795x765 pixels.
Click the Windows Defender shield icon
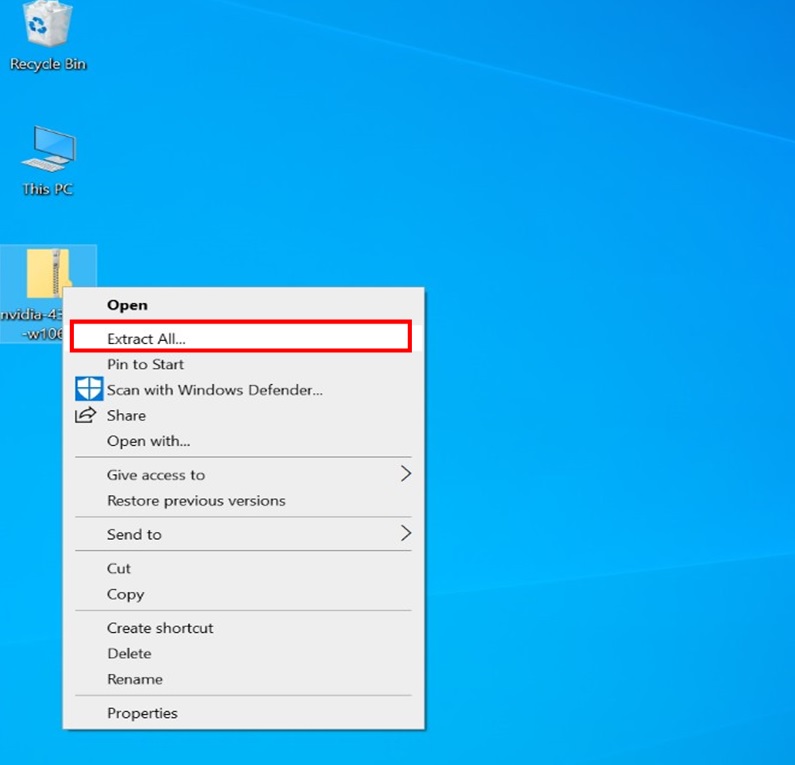pyautogui.click(x=89, y=389)
